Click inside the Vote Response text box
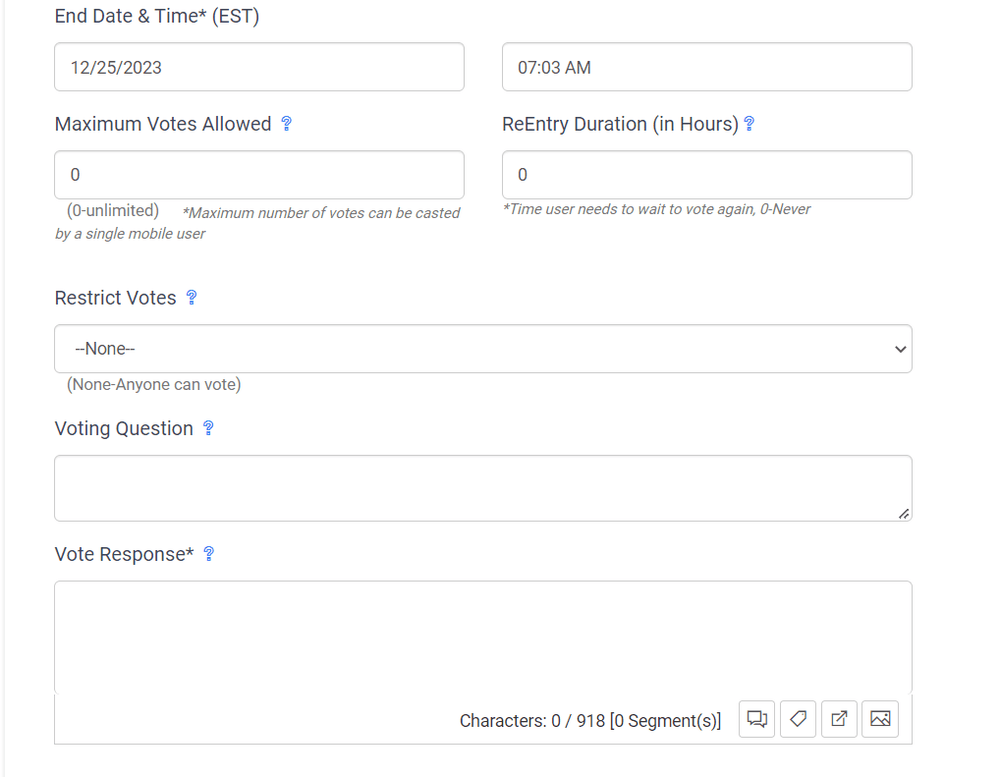 (x=483, y=636)
